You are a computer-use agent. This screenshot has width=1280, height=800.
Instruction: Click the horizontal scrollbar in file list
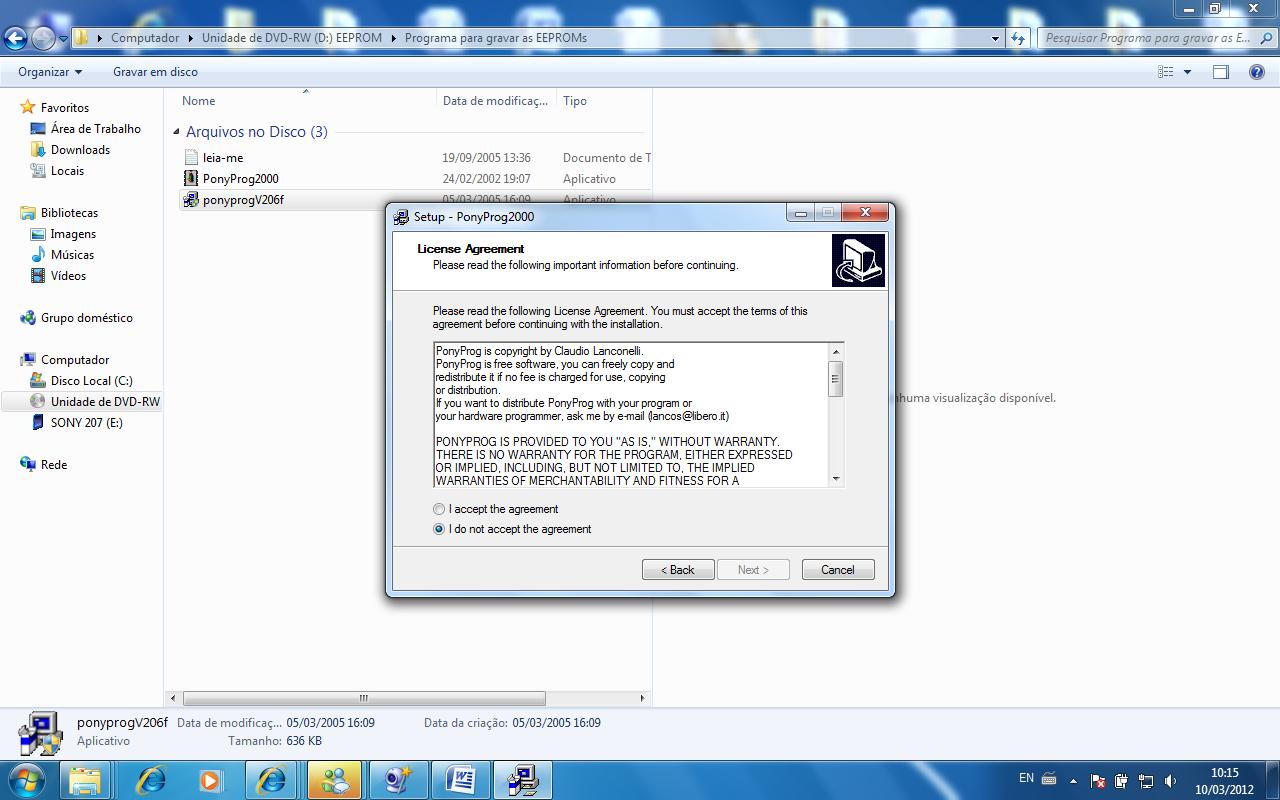pyautogui.click(x=364, y=698)
